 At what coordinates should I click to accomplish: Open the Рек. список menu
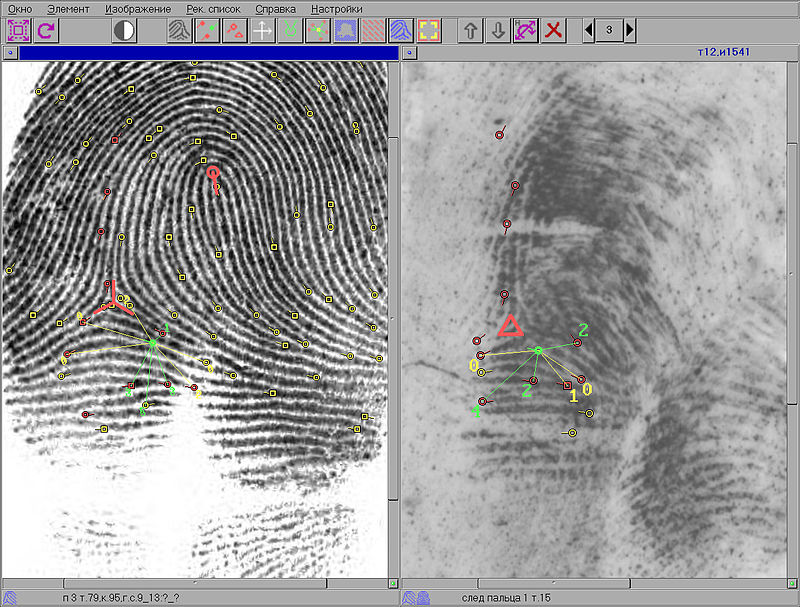[213, 8]
